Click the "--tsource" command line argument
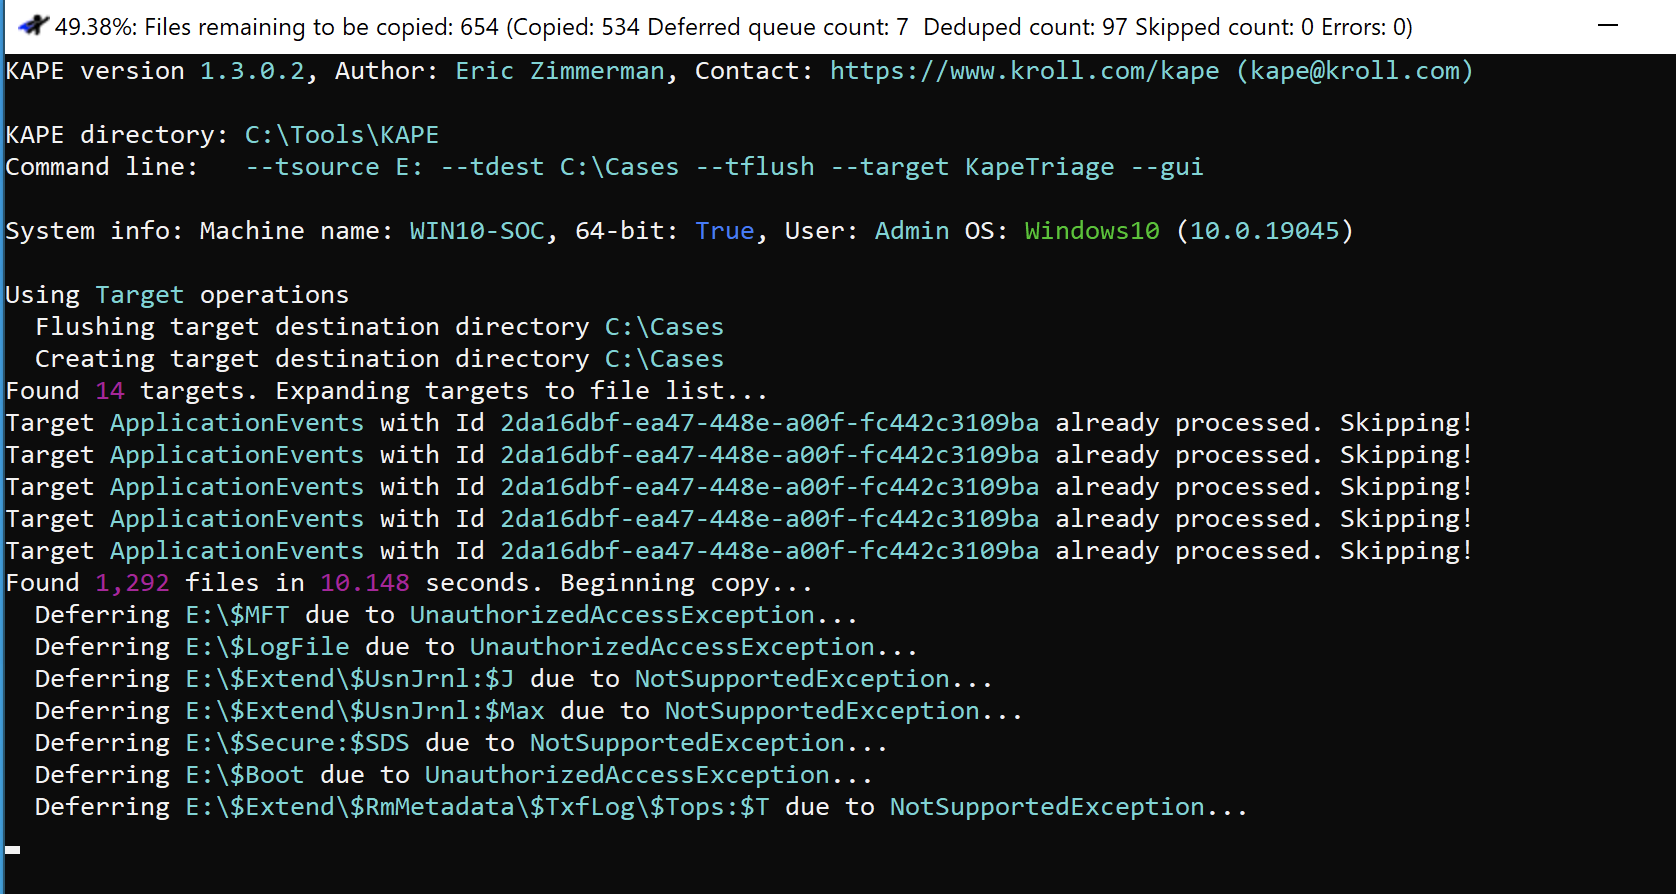Viewport: 1676px width, 894px height. 312,167
